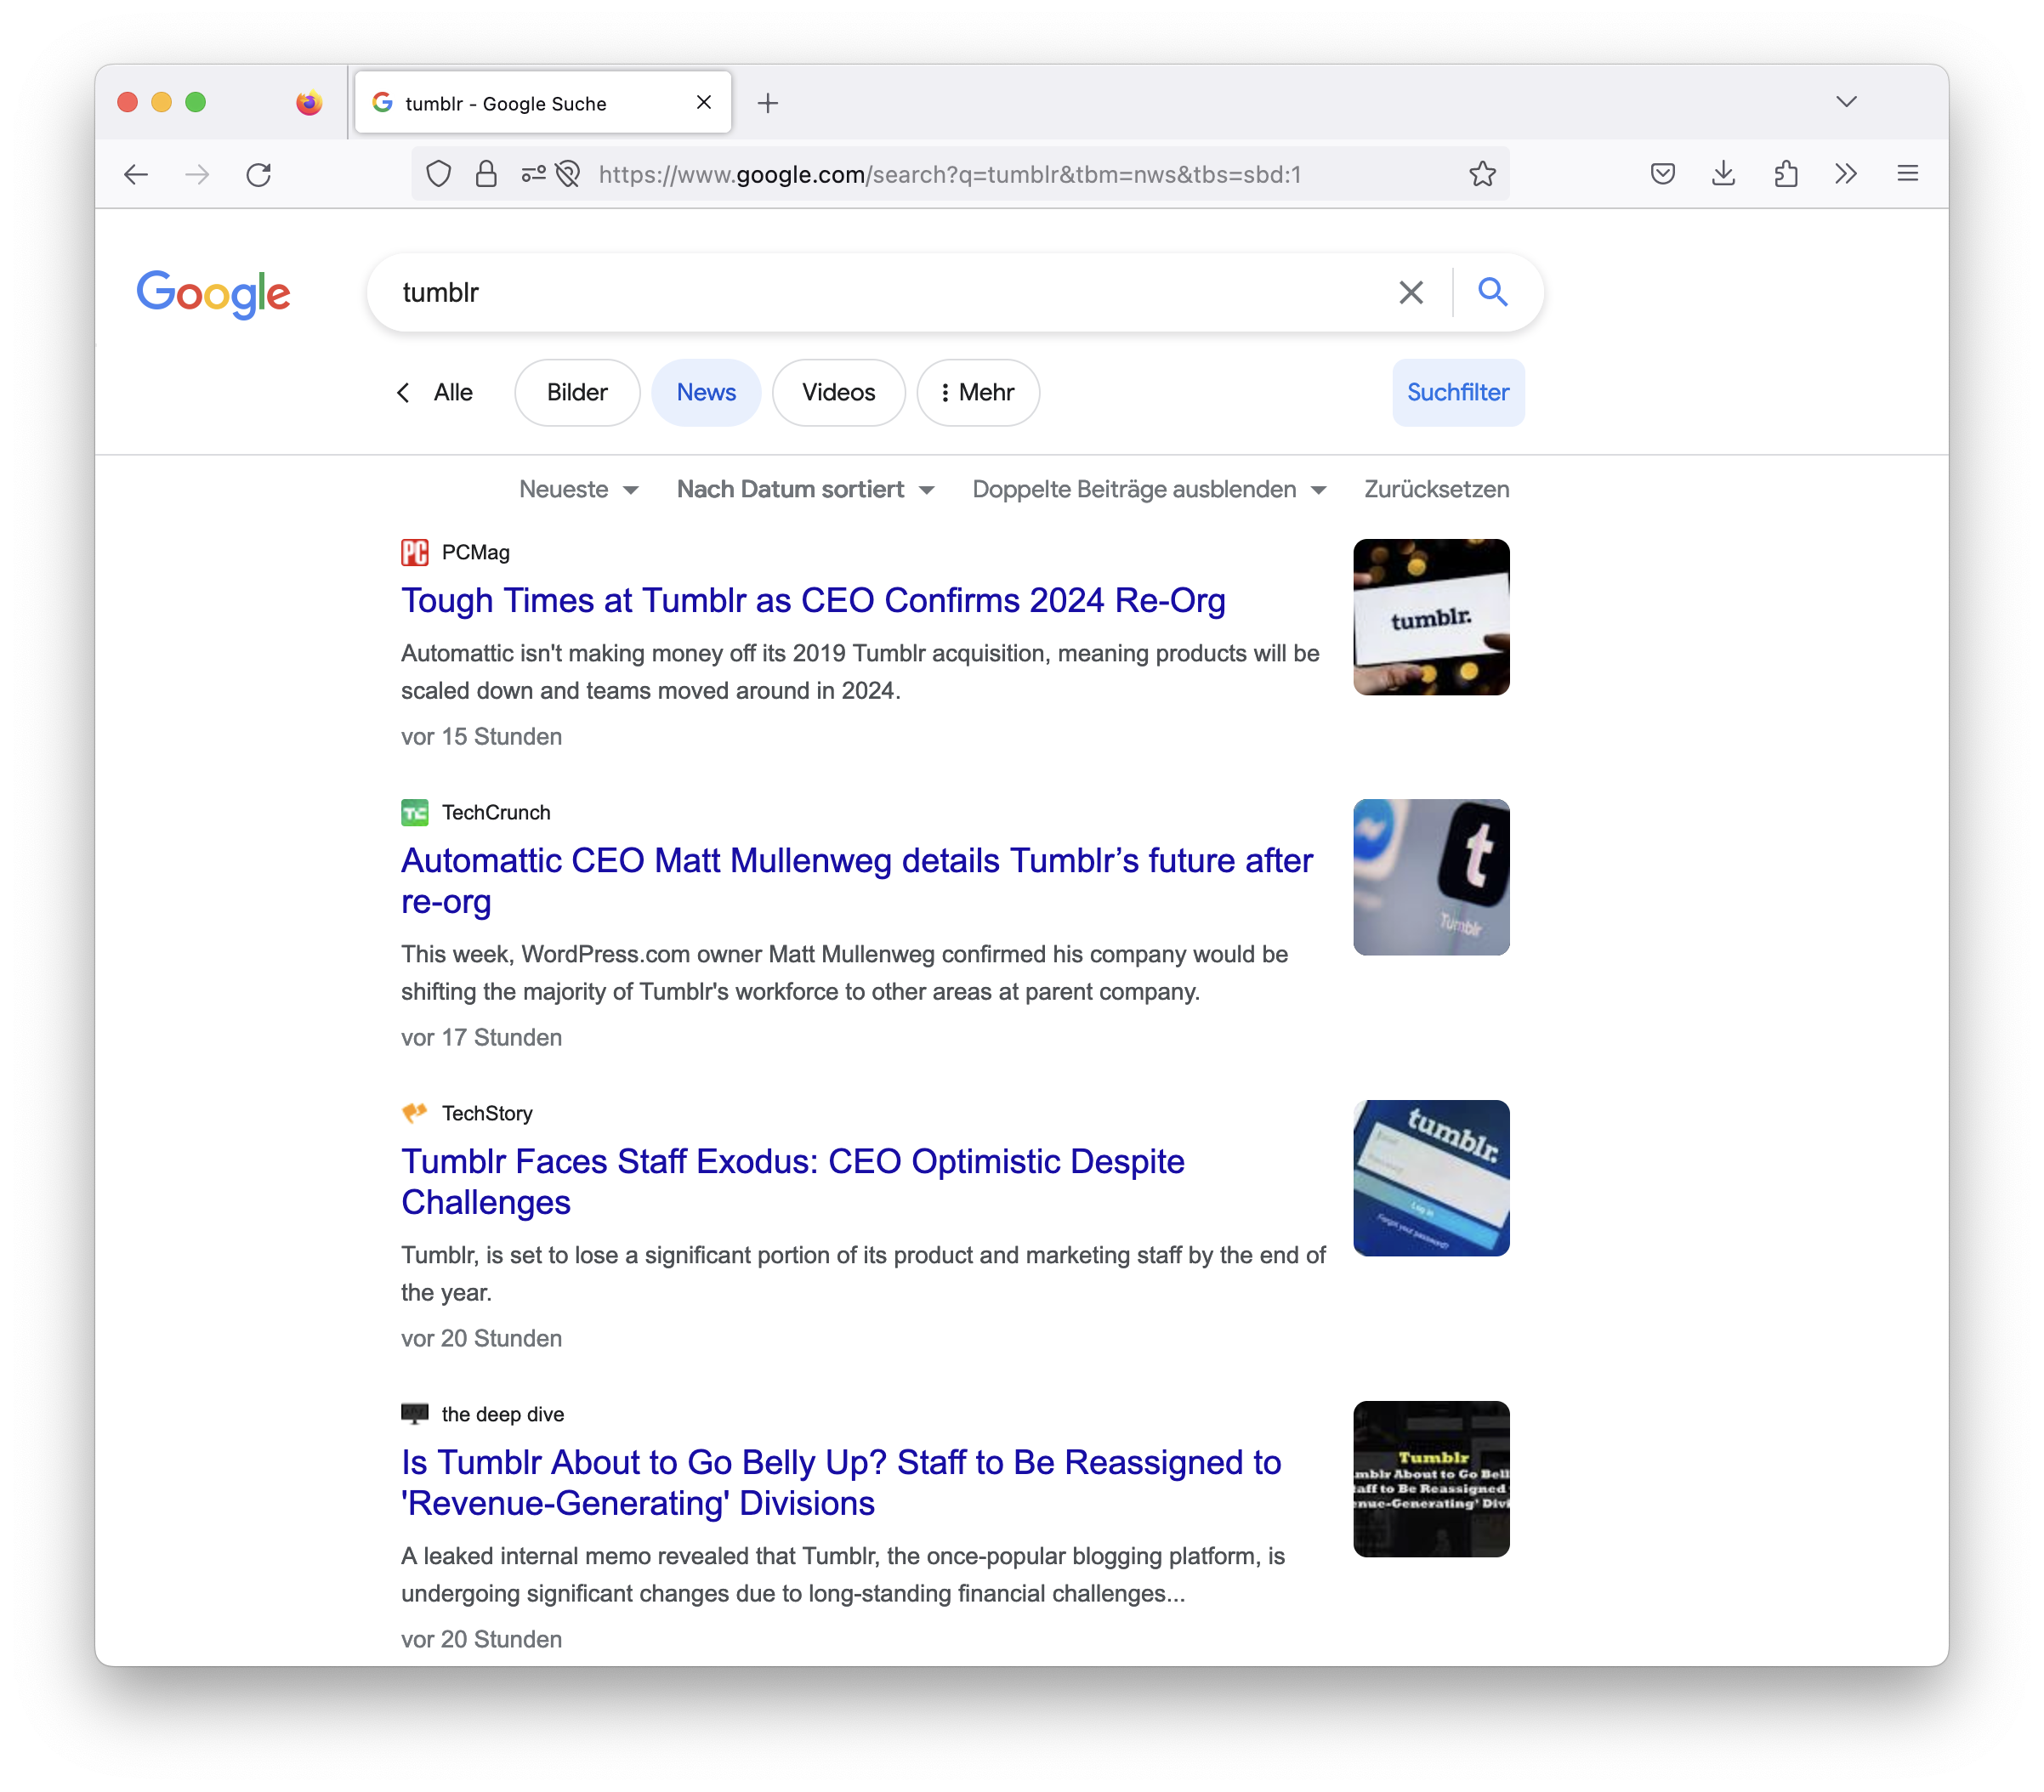Submit search with the magnifier icon

point(1492,292)
